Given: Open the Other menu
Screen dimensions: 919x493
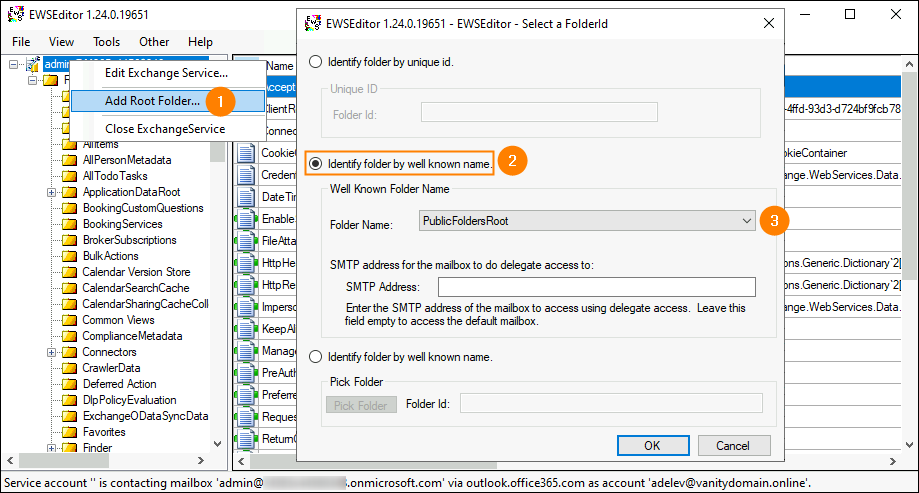Looking at the screenshot, I should point(154,42).
